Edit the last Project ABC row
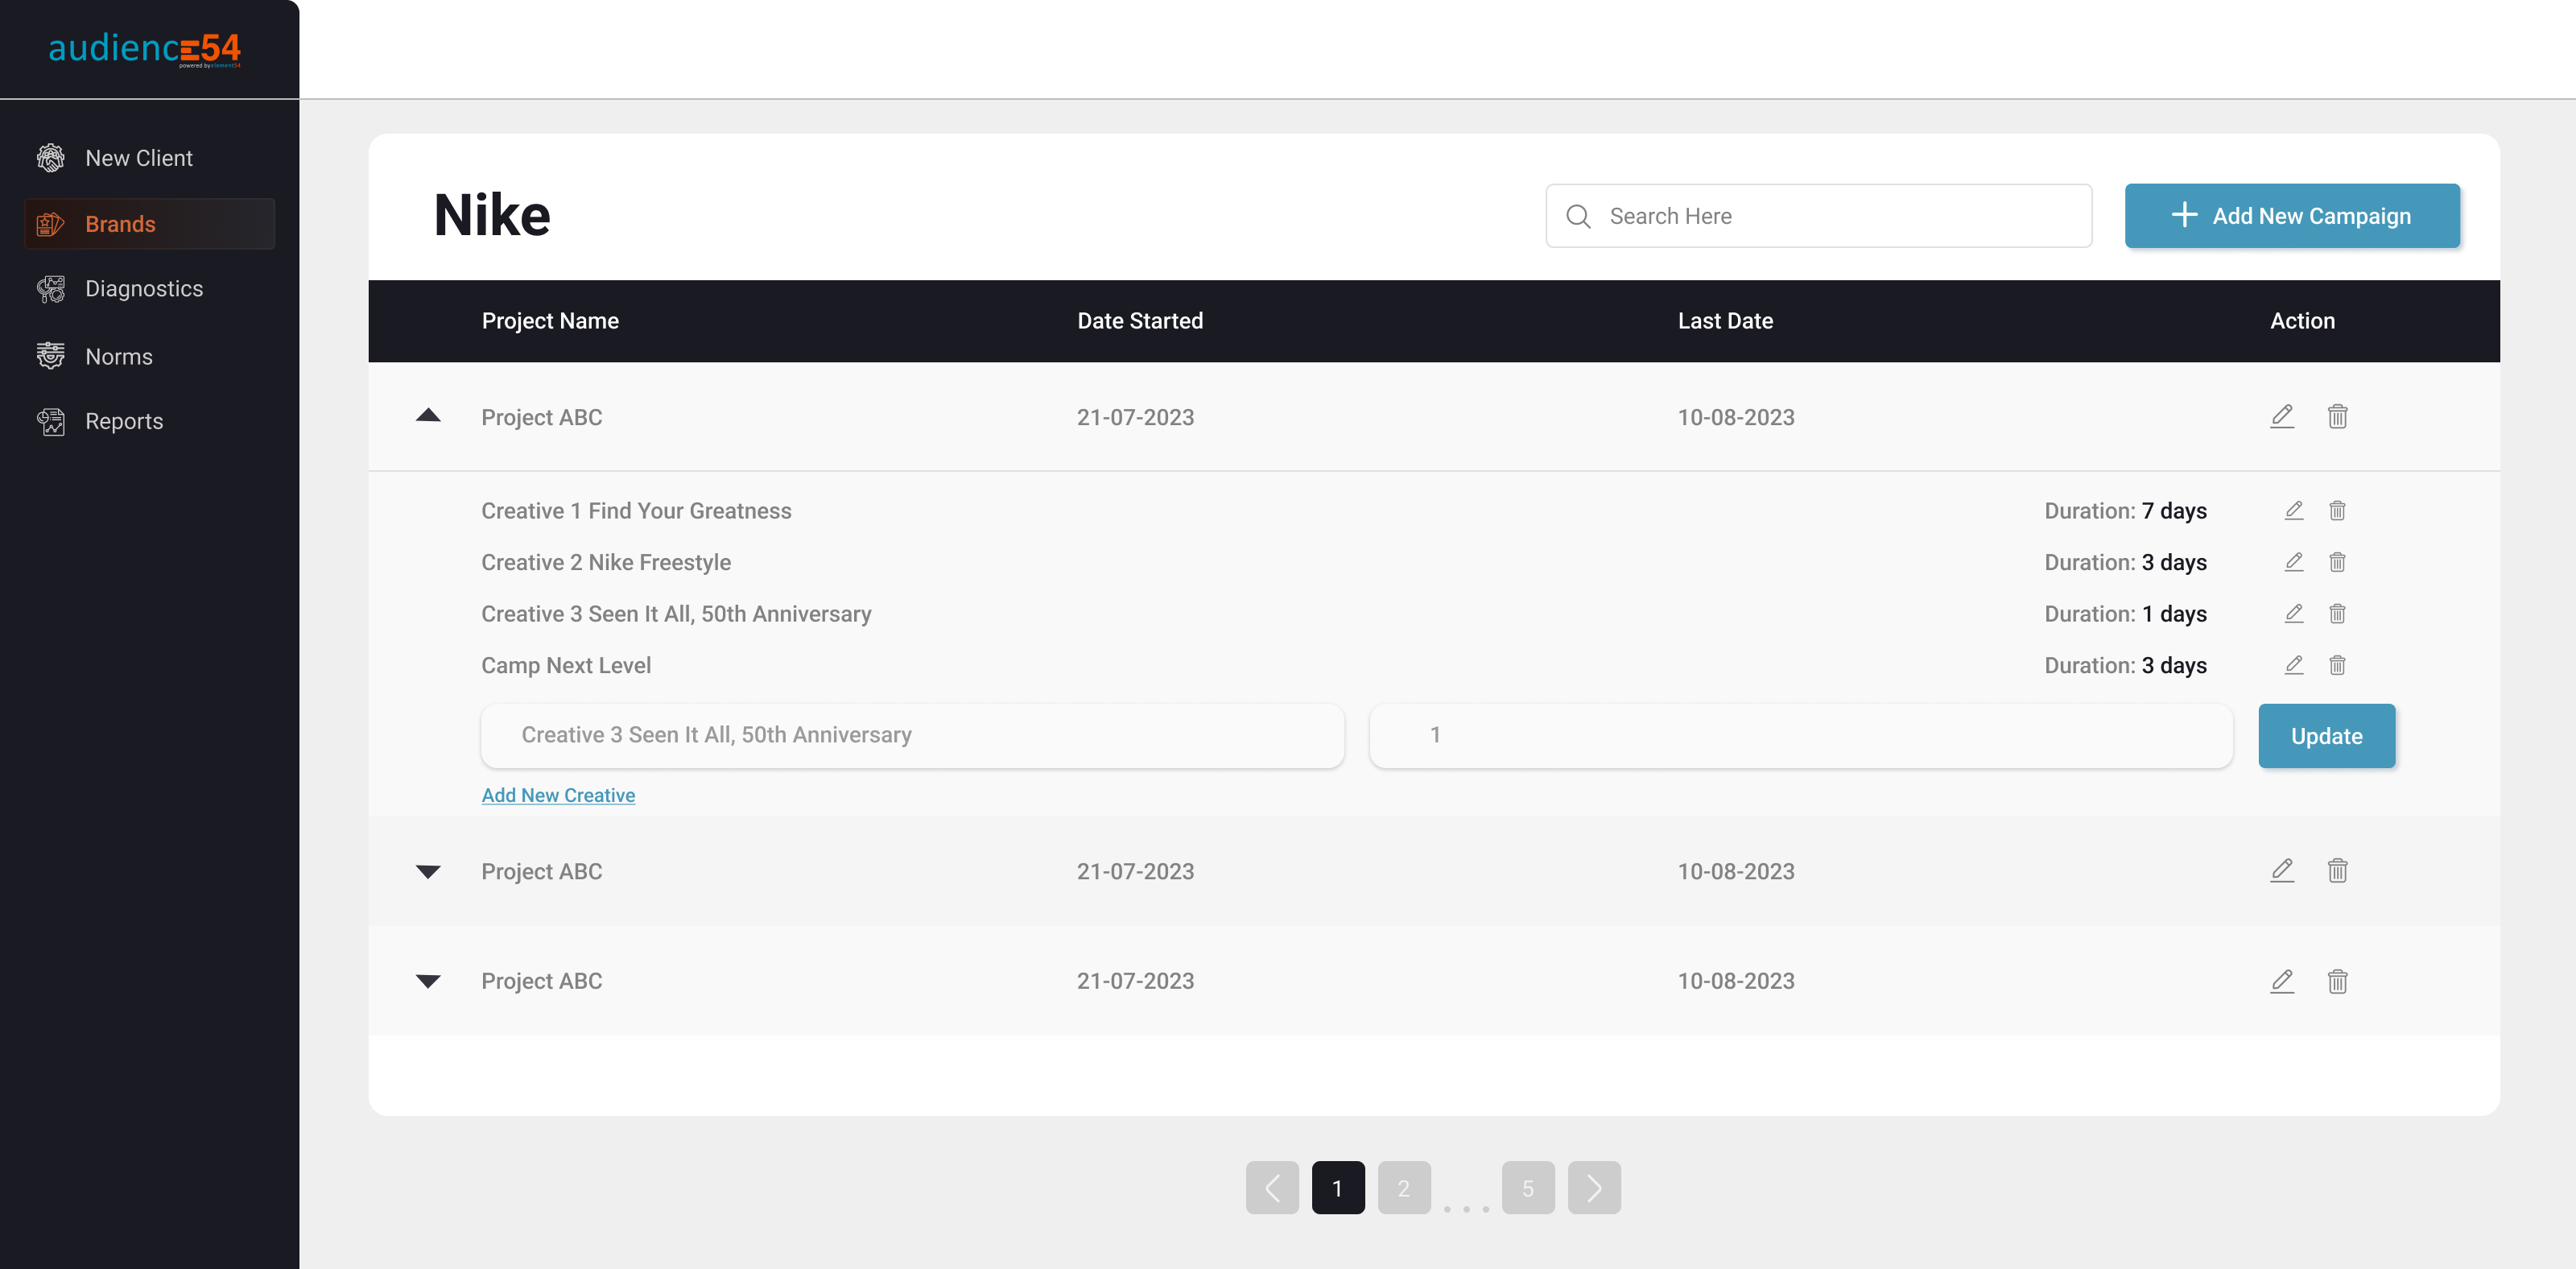Image resolution: width=2576 pixels, height=1269 pixels. pyautogui.click(x=2282, y=981)
